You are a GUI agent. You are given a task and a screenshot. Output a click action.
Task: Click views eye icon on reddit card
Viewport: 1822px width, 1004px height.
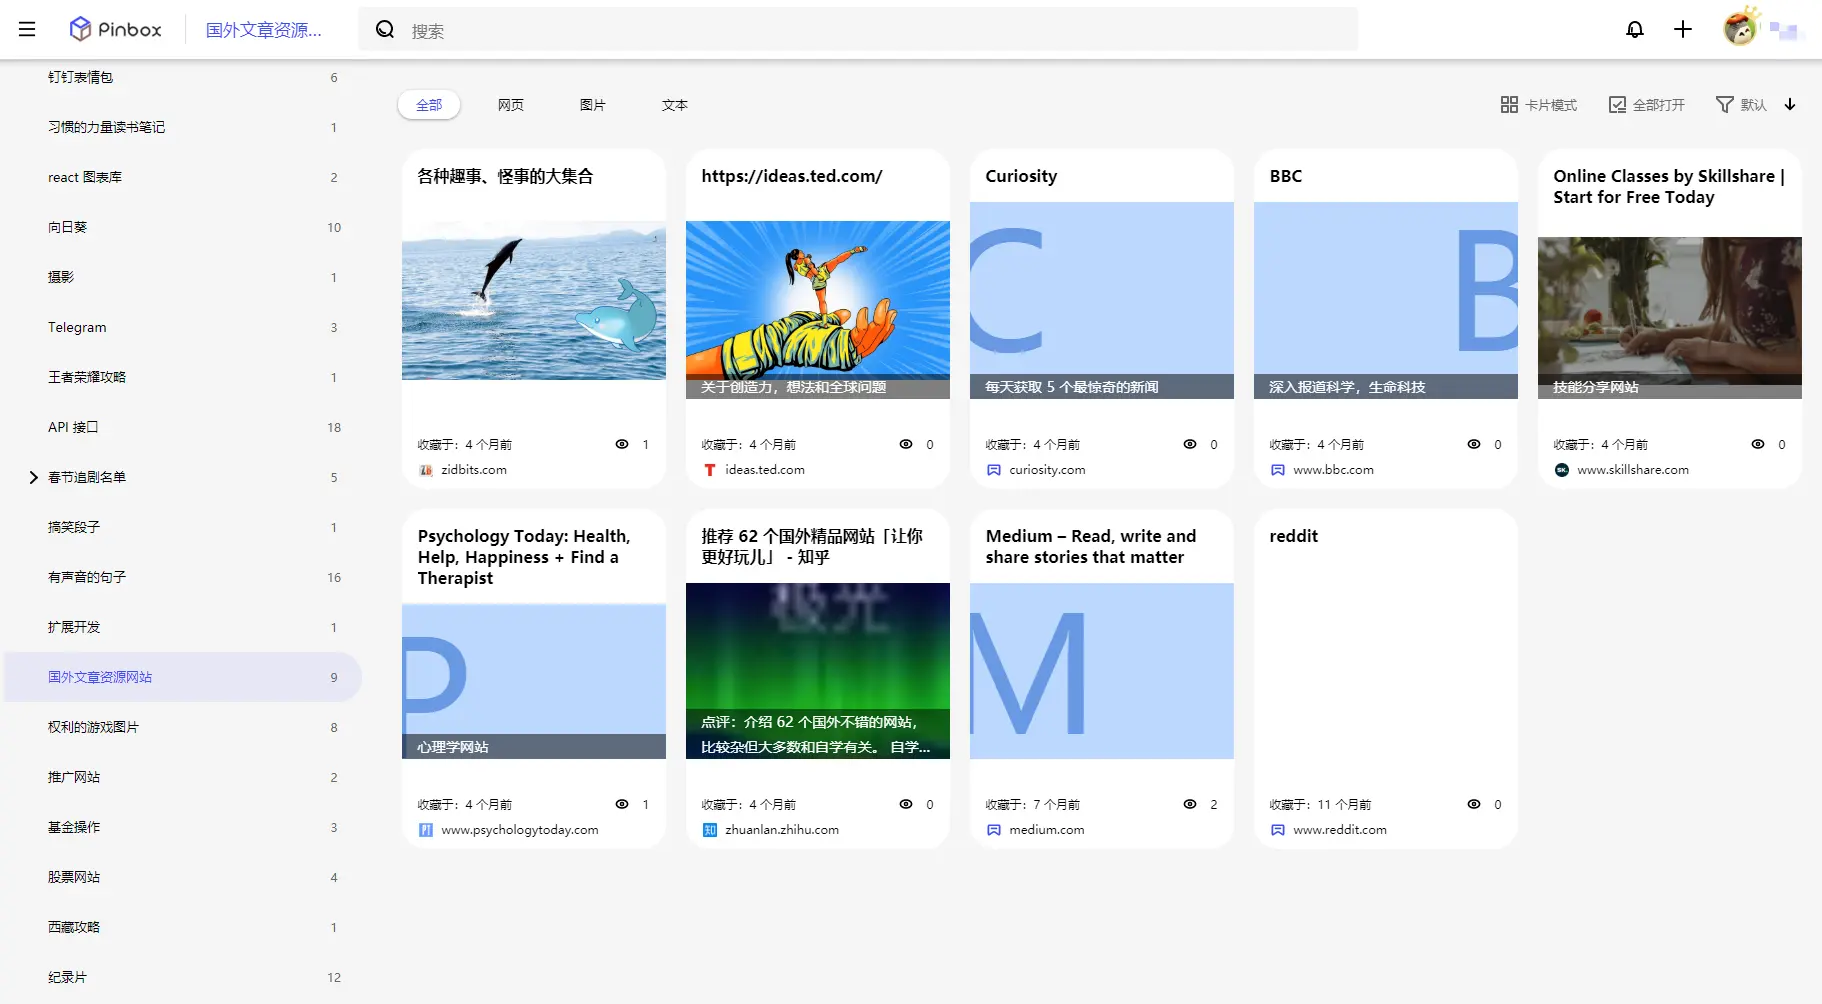pyautogui.click(x=1474, y=804)
